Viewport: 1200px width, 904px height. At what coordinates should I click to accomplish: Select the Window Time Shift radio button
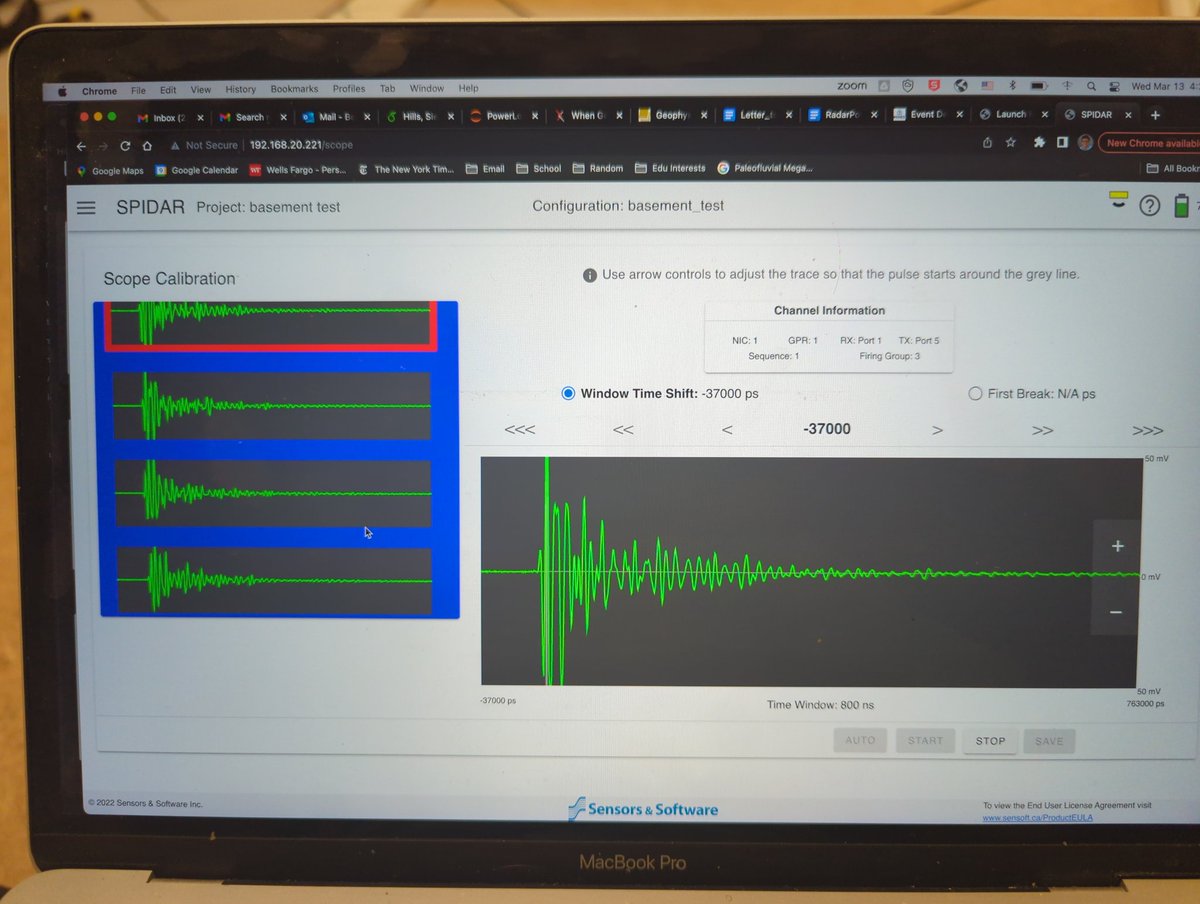[569, 394]
